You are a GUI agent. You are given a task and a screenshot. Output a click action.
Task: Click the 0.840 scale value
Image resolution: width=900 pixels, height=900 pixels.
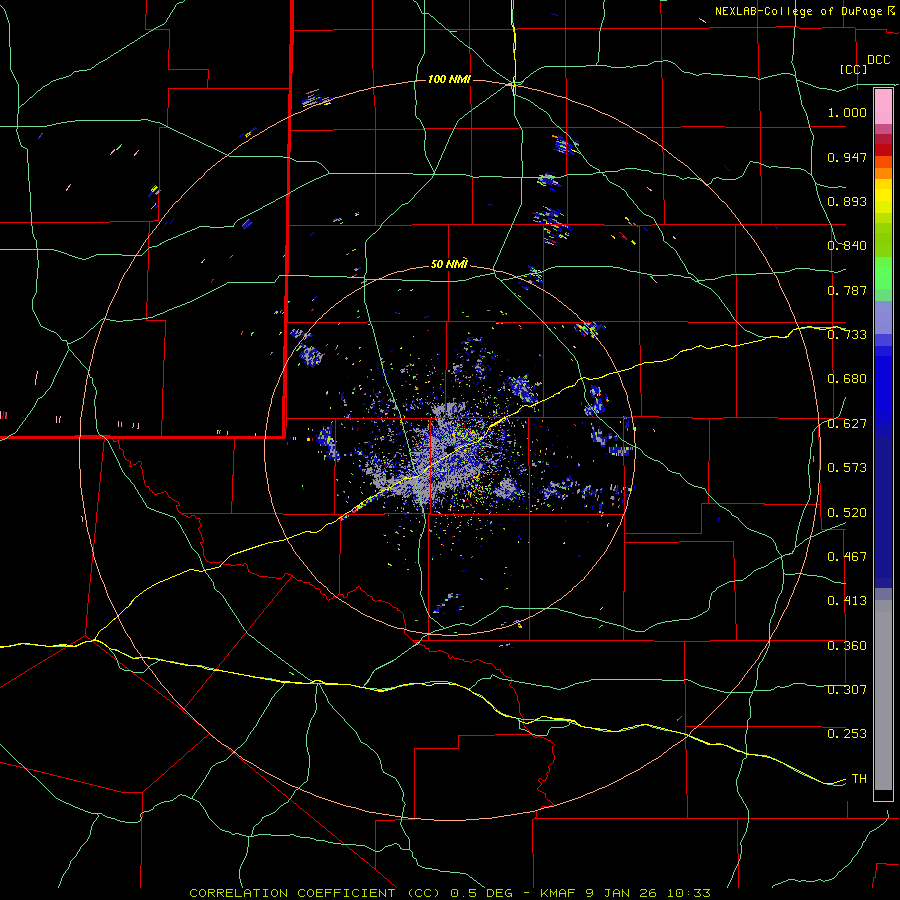pyautogui.click(x=847, y=246)
